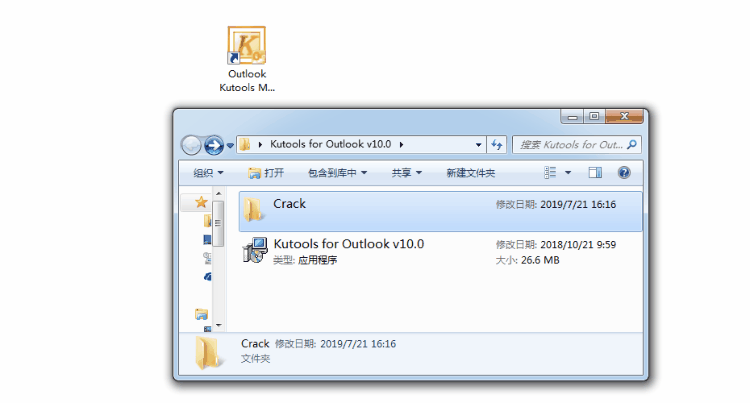Refresh the folder with the refresh icon

[x=497, y=144]
